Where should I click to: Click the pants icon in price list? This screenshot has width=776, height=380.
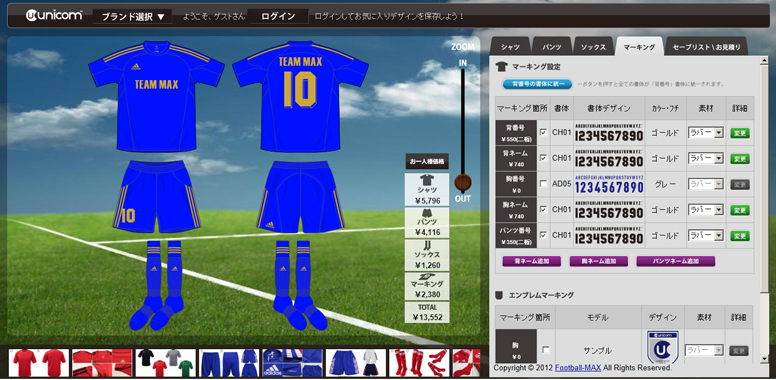pyautogui.click(x=427, y=213)
